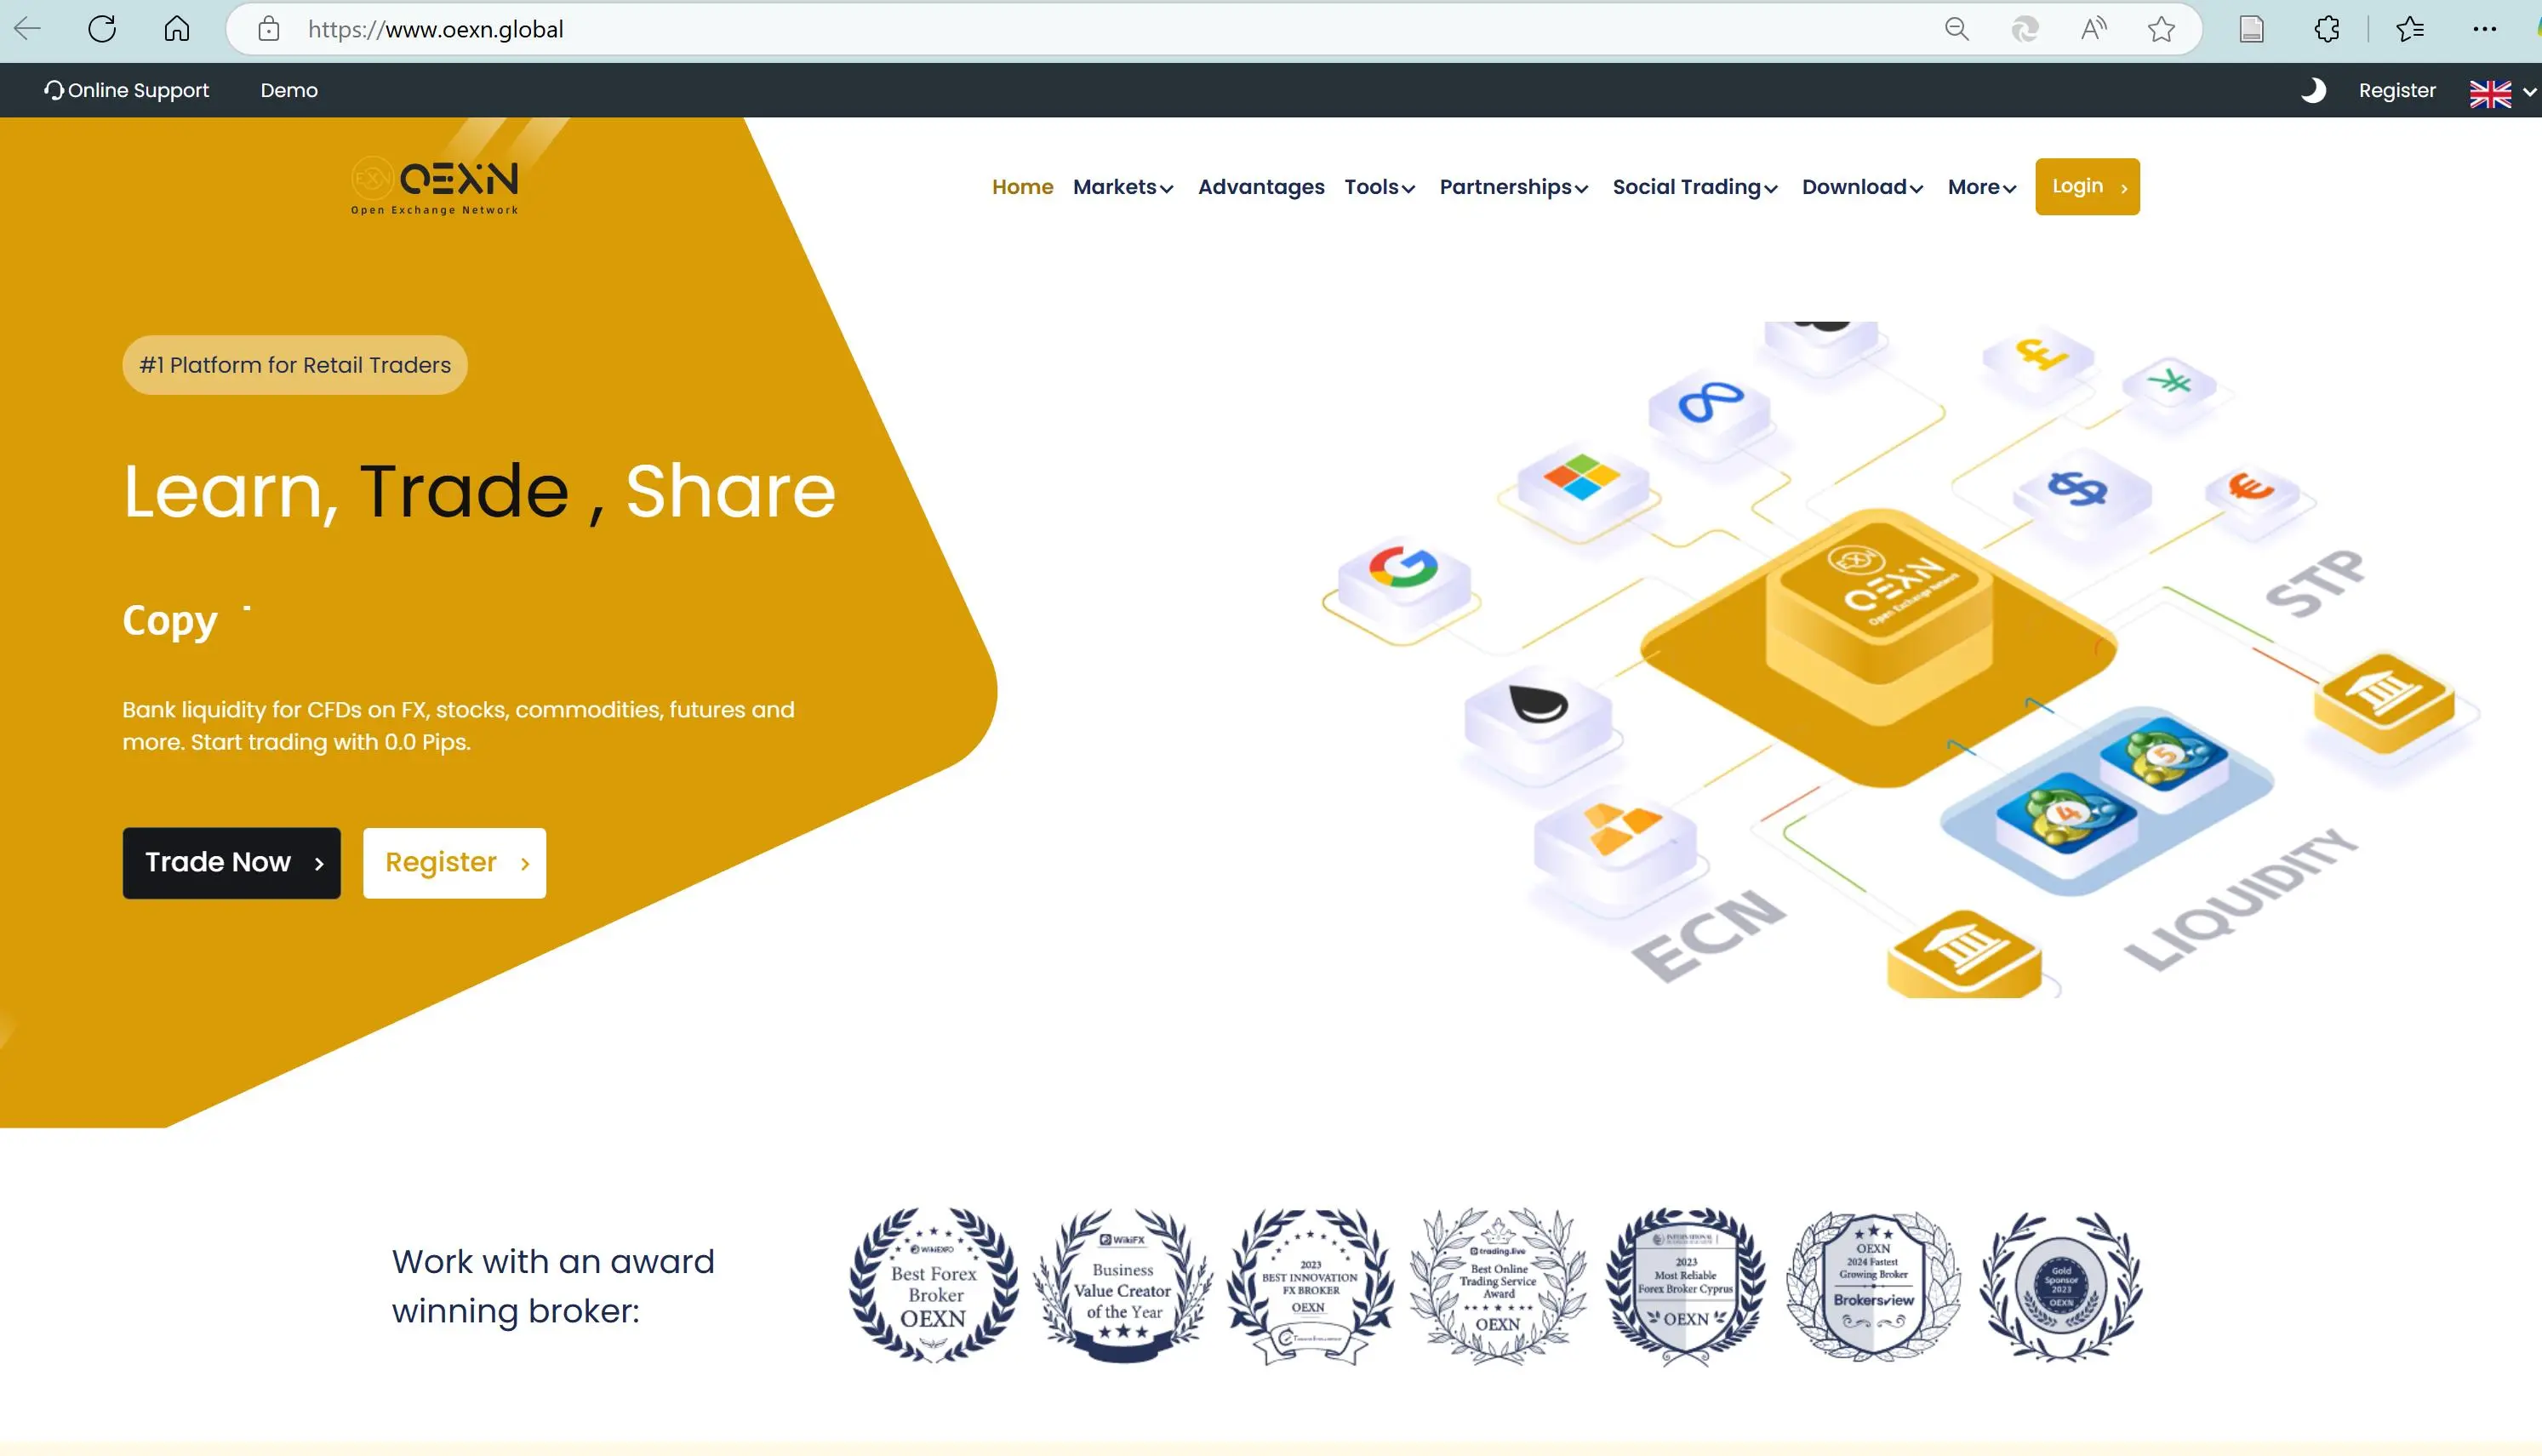Image resolution: width=2542 pixels, height=1456 pixels.
Task: Click the zoom magnifier icon in address bar
Action: click(1956, 29)
